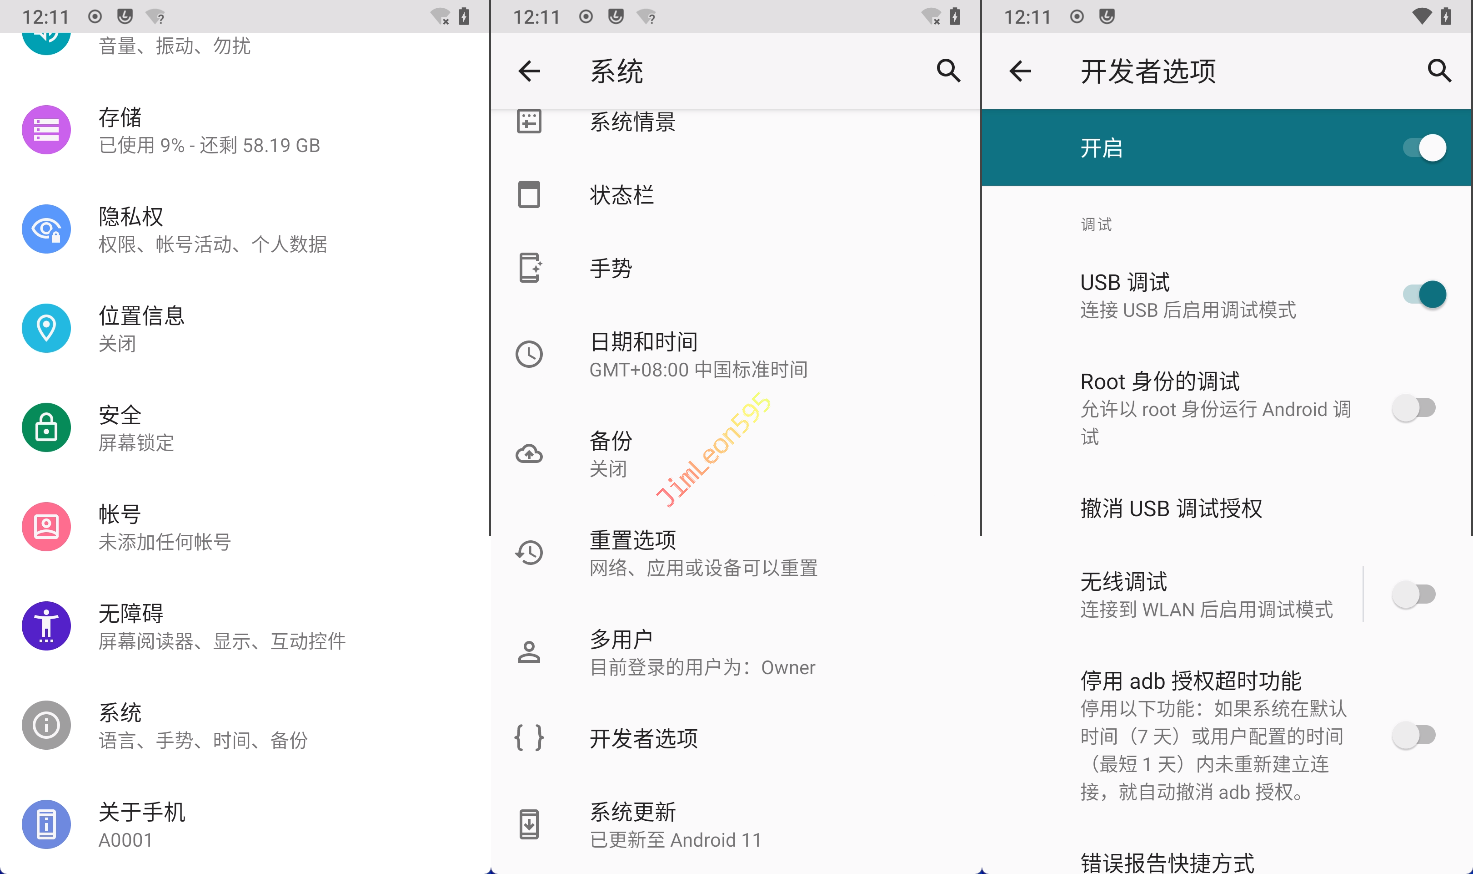Open Accounts using the pink icon
The width and height of the screenshot is (1473, 874).
46,527
